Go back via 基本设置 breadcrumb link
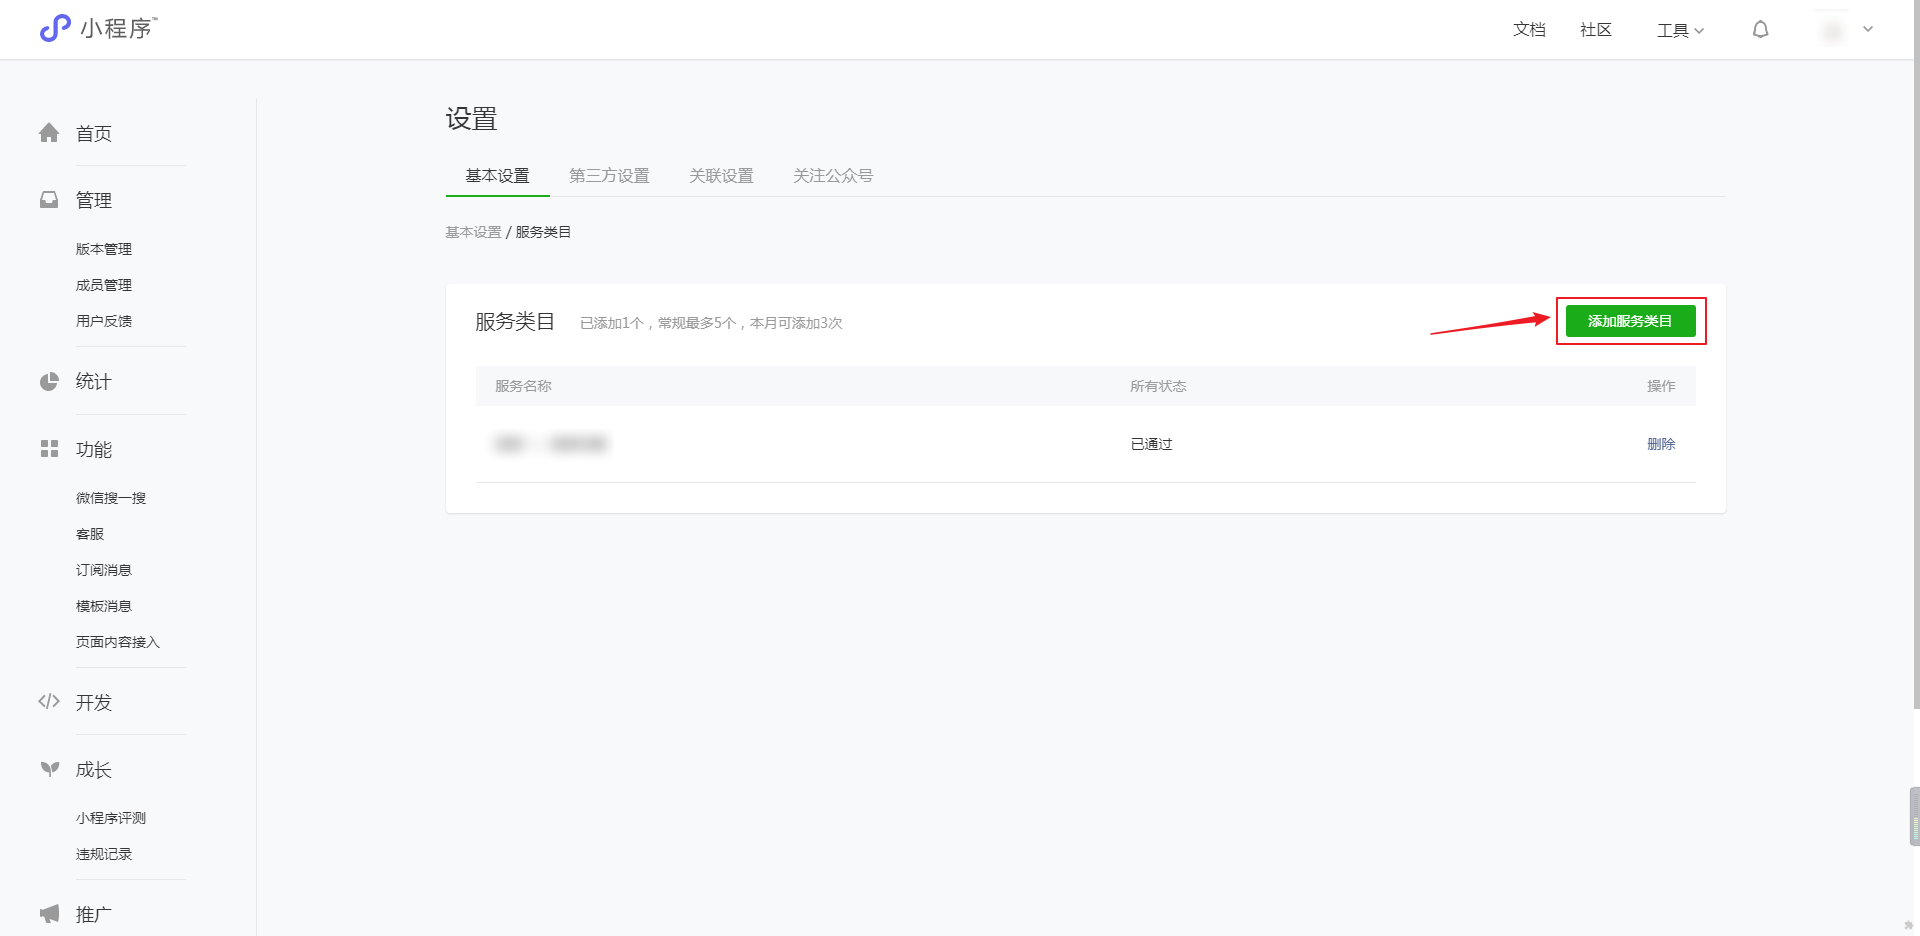Image resolution: width=1920 pixels, height=936 pixels. [473, 232]
